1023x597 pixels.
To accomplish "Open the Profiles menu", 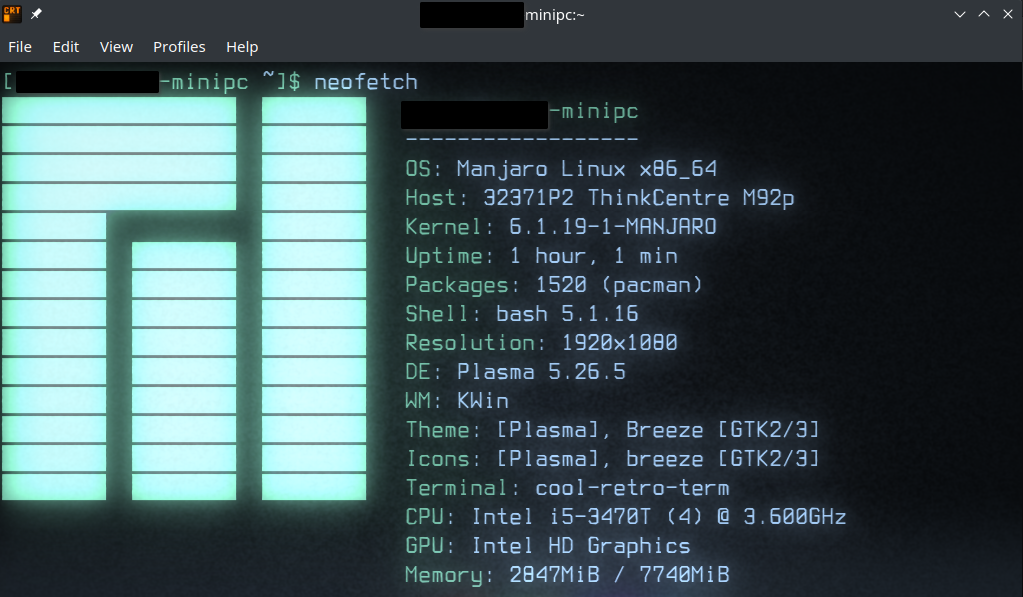I will coord(179,47).
